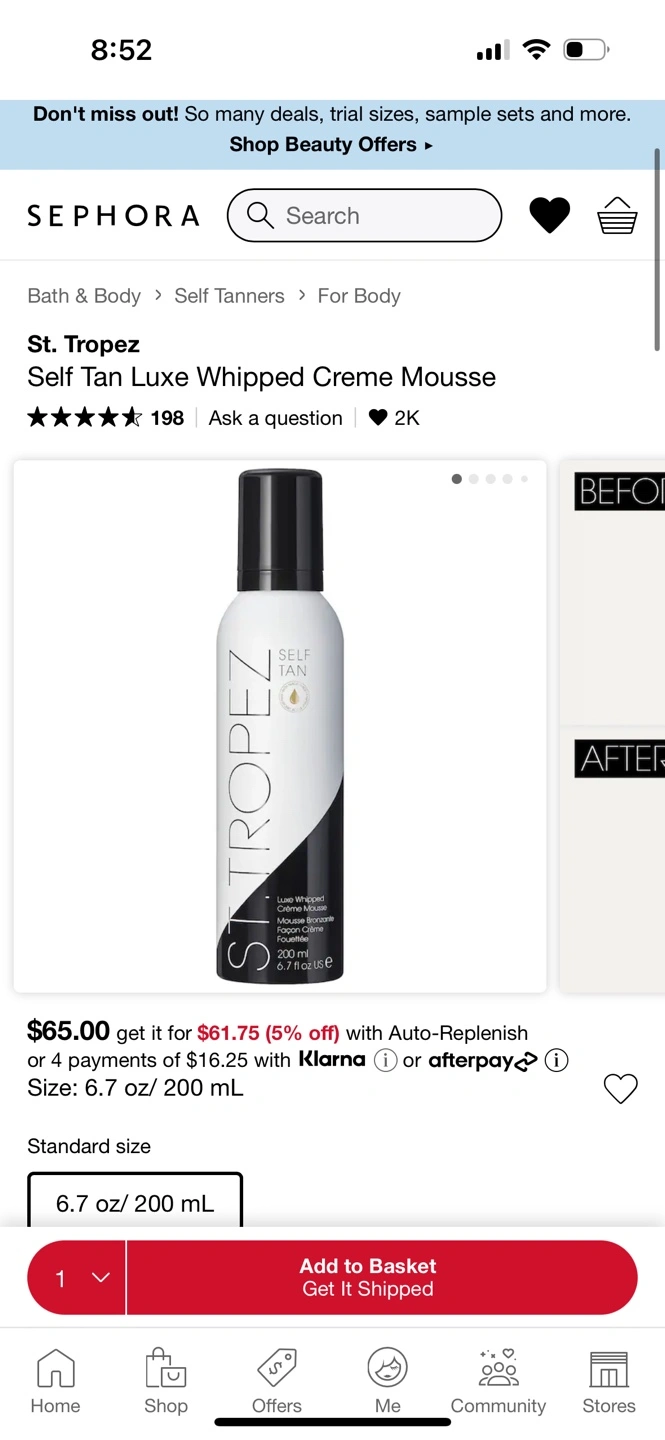Screen dimensions: 665x1440
Task: Open the Community tab icon
Action: coord(498,1367)
